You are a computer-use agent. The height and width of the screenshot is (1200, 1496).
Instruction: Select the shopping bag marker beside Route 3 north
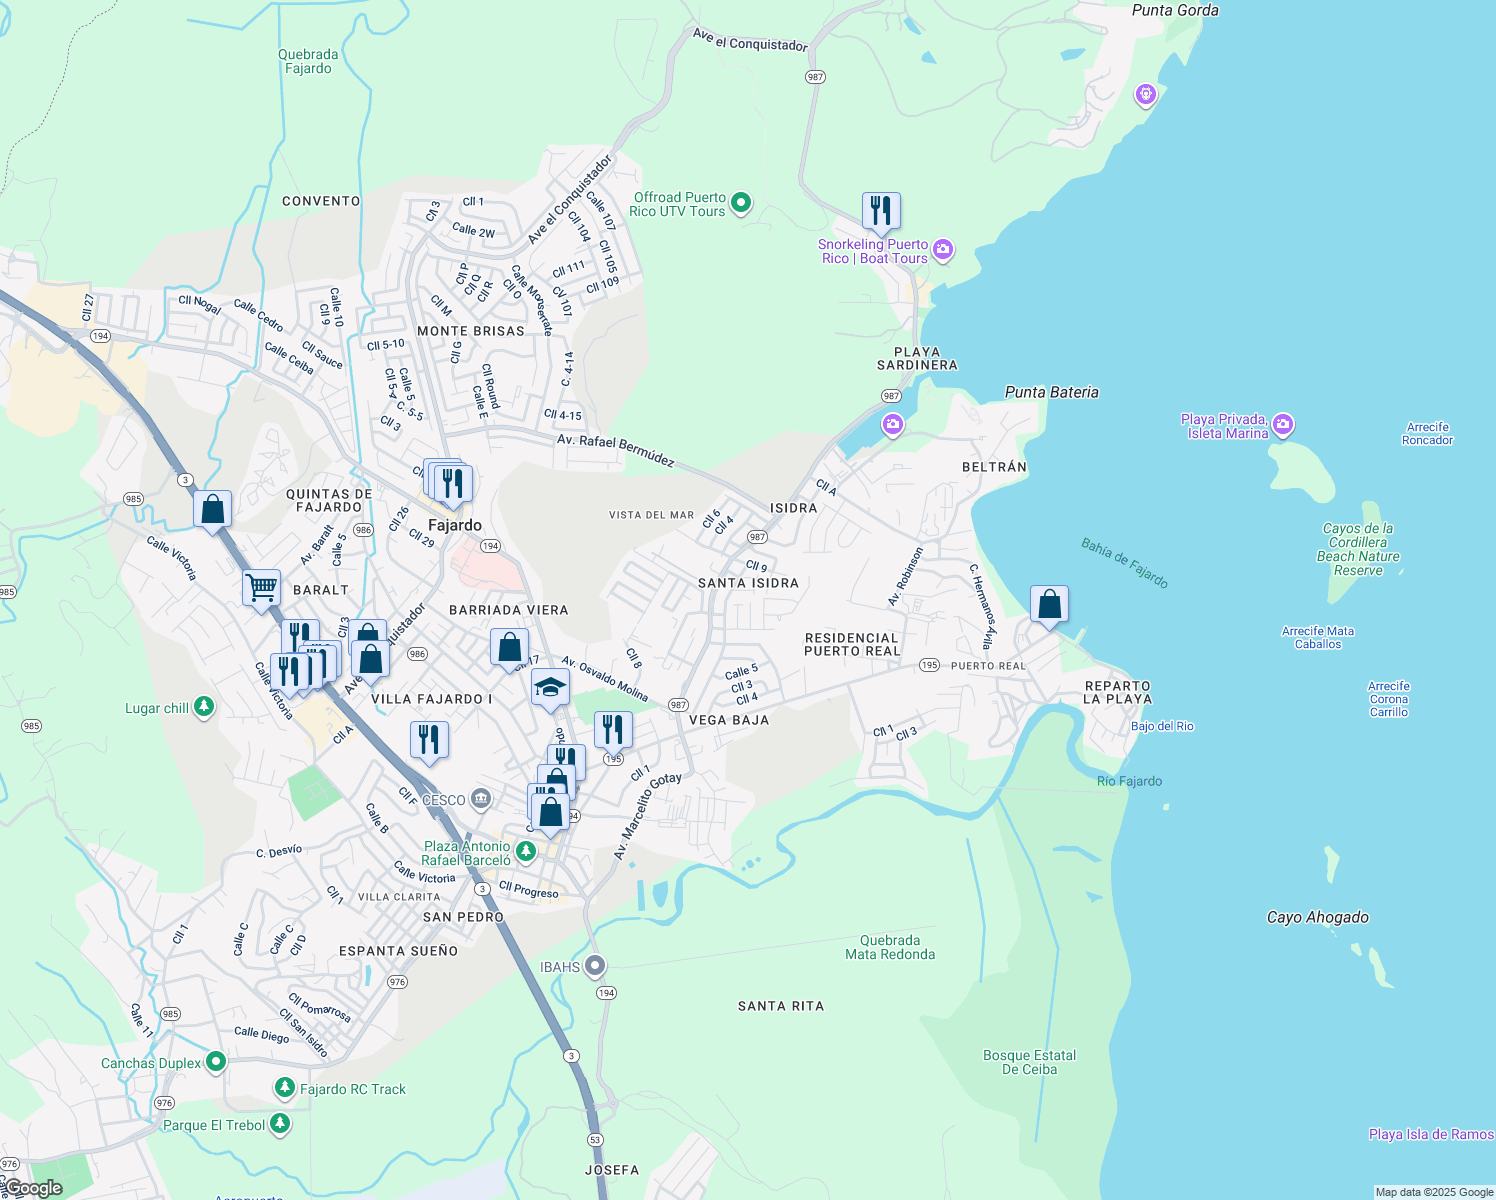(x=213, y=510)
